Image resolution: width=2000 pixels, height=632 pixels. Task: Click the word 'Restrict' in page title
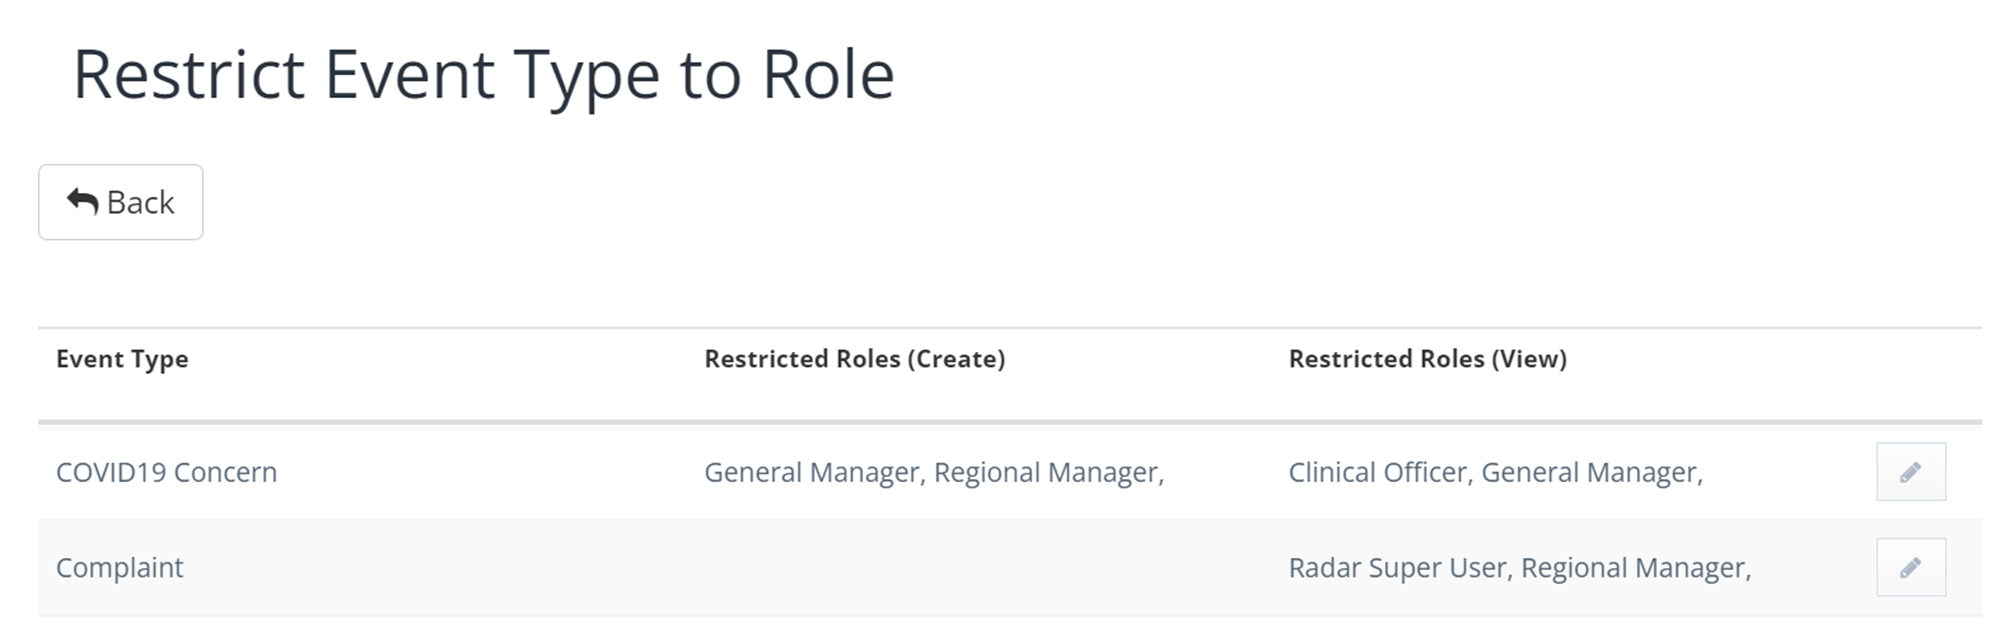(x=189, y=75)
